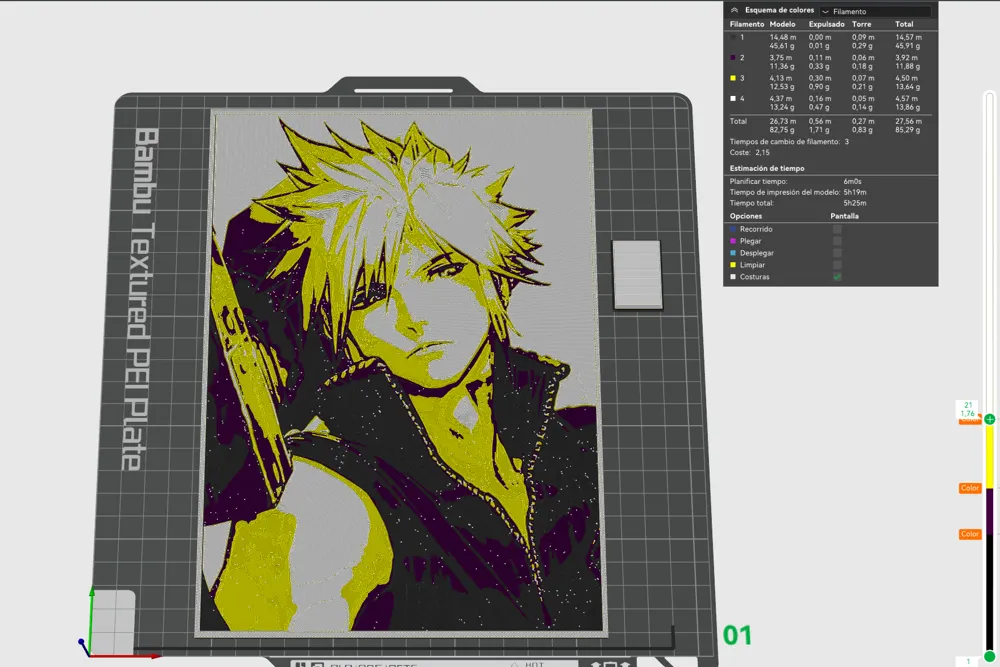Click the Desplegar option label
The height and width of the screenshot is (667, 1000).
[757, 253]
